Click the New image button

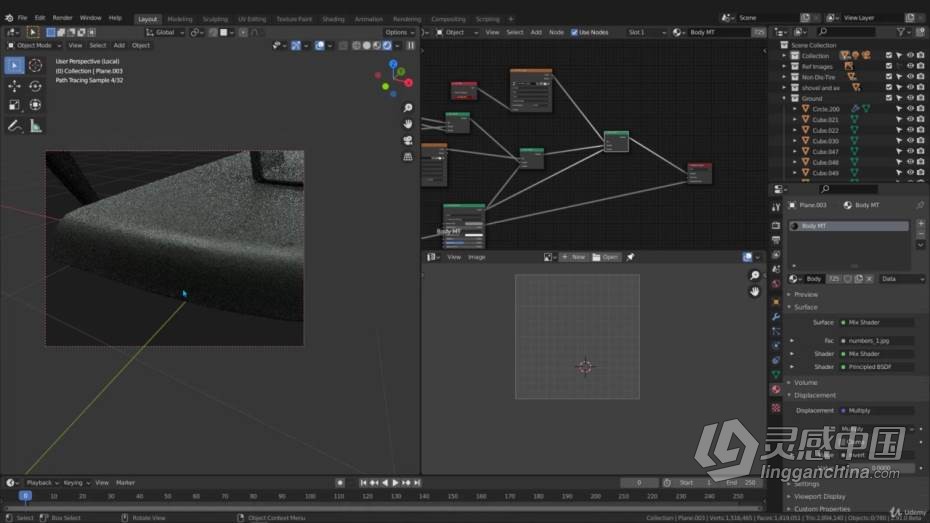tap(574, 257)
